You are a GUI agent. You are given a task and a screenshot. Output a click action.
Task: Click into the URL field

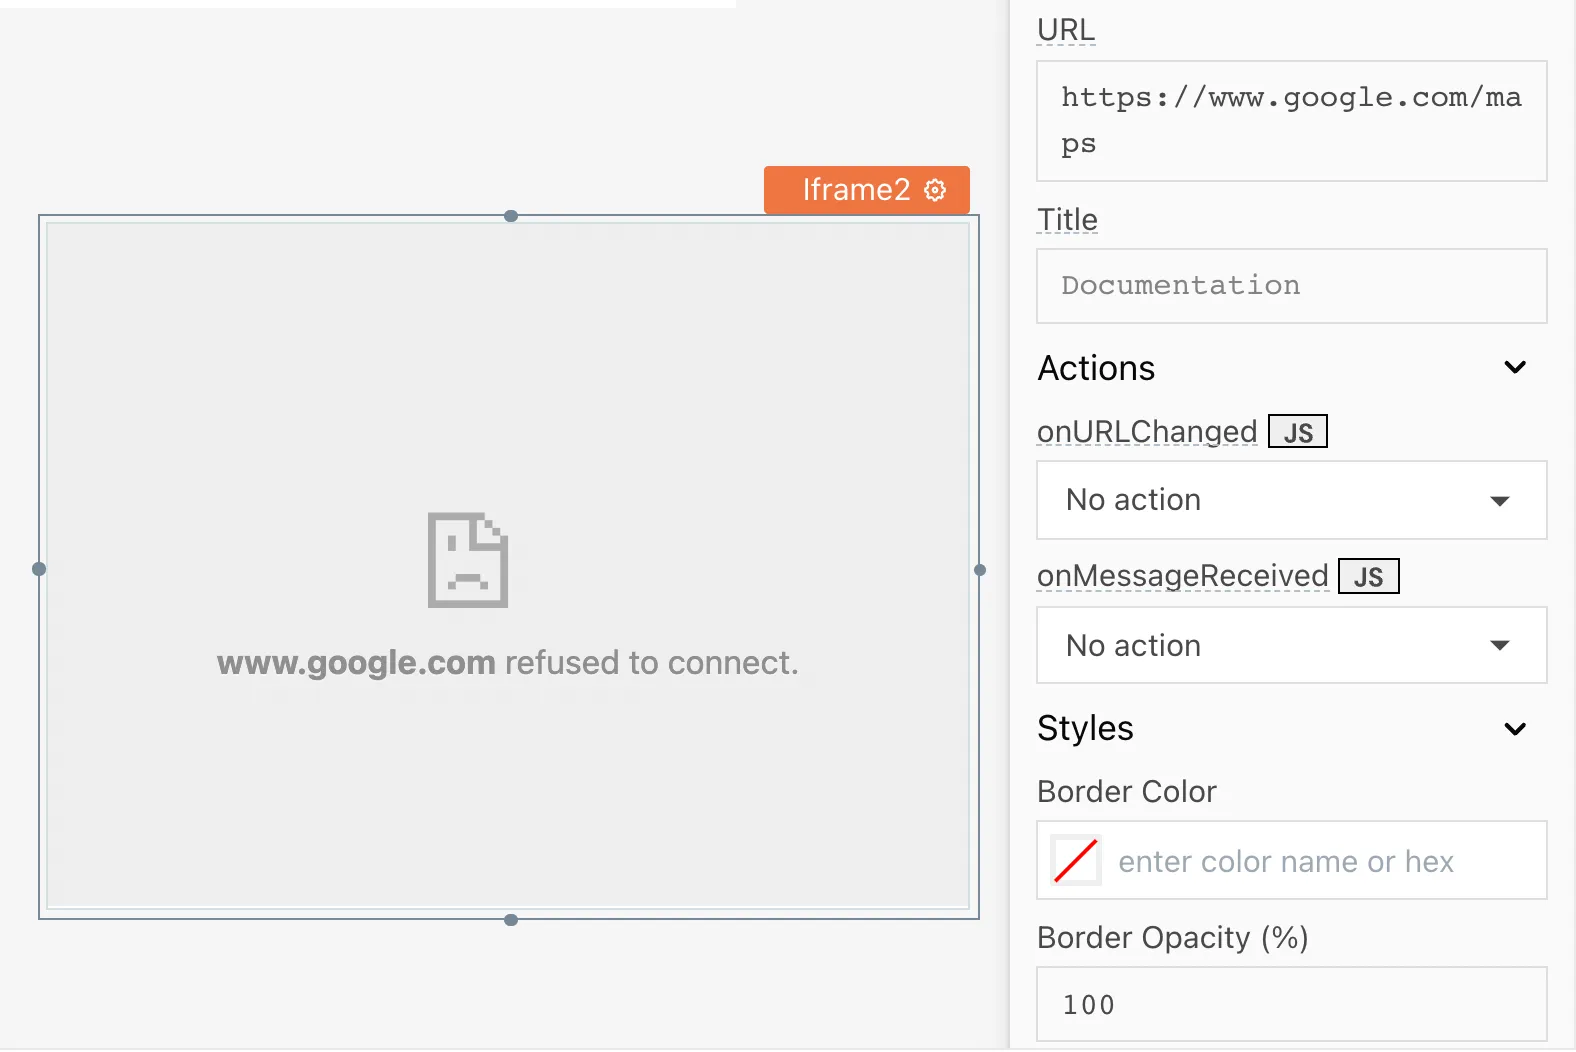[x=1291, y=121]
